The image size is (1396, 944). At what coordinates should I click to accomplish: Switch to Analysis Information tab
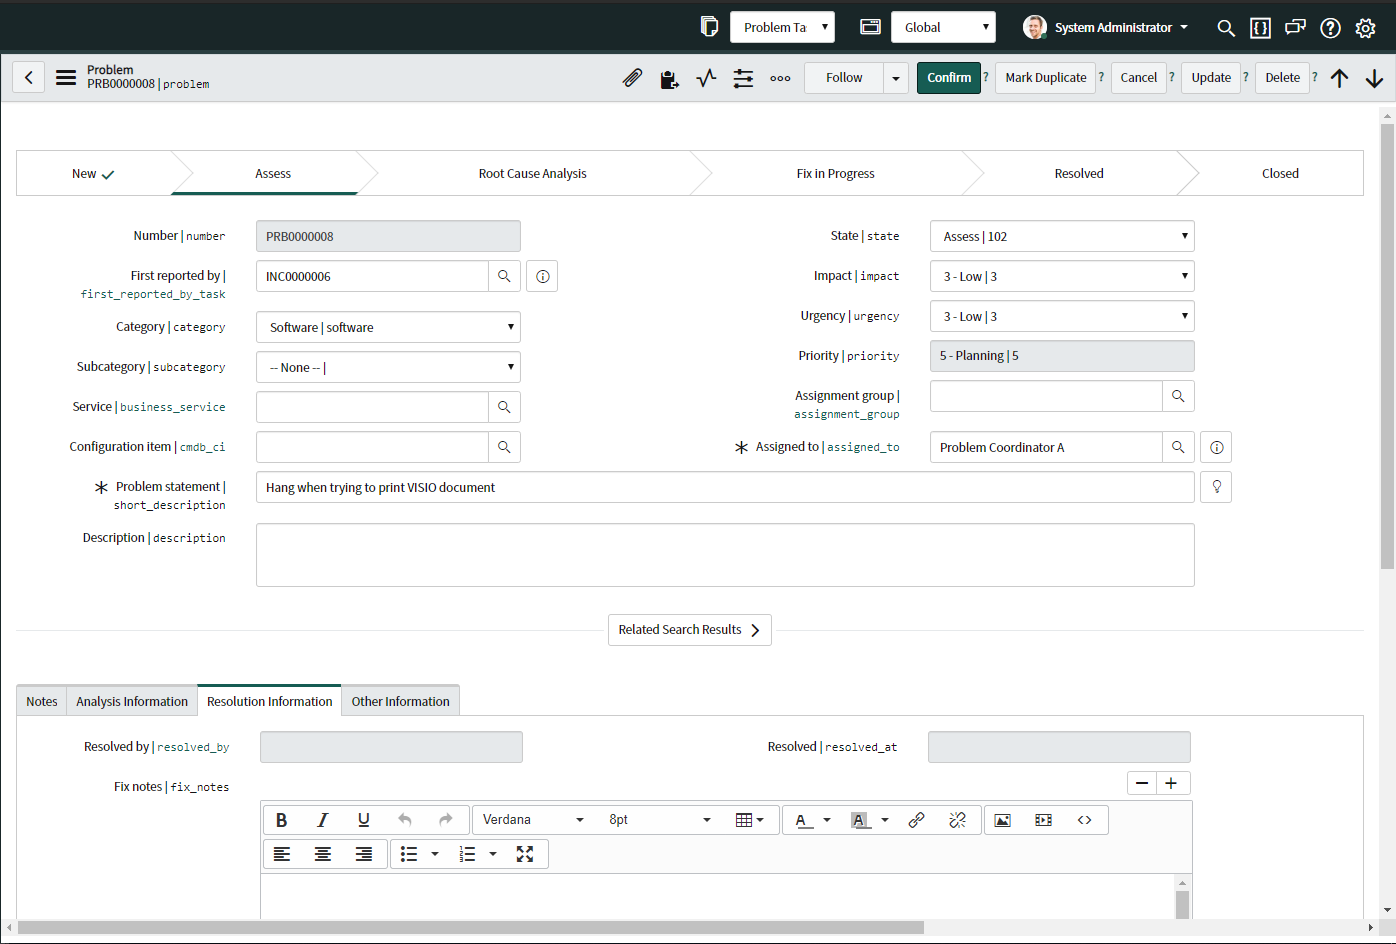click(x=132, y=701)
